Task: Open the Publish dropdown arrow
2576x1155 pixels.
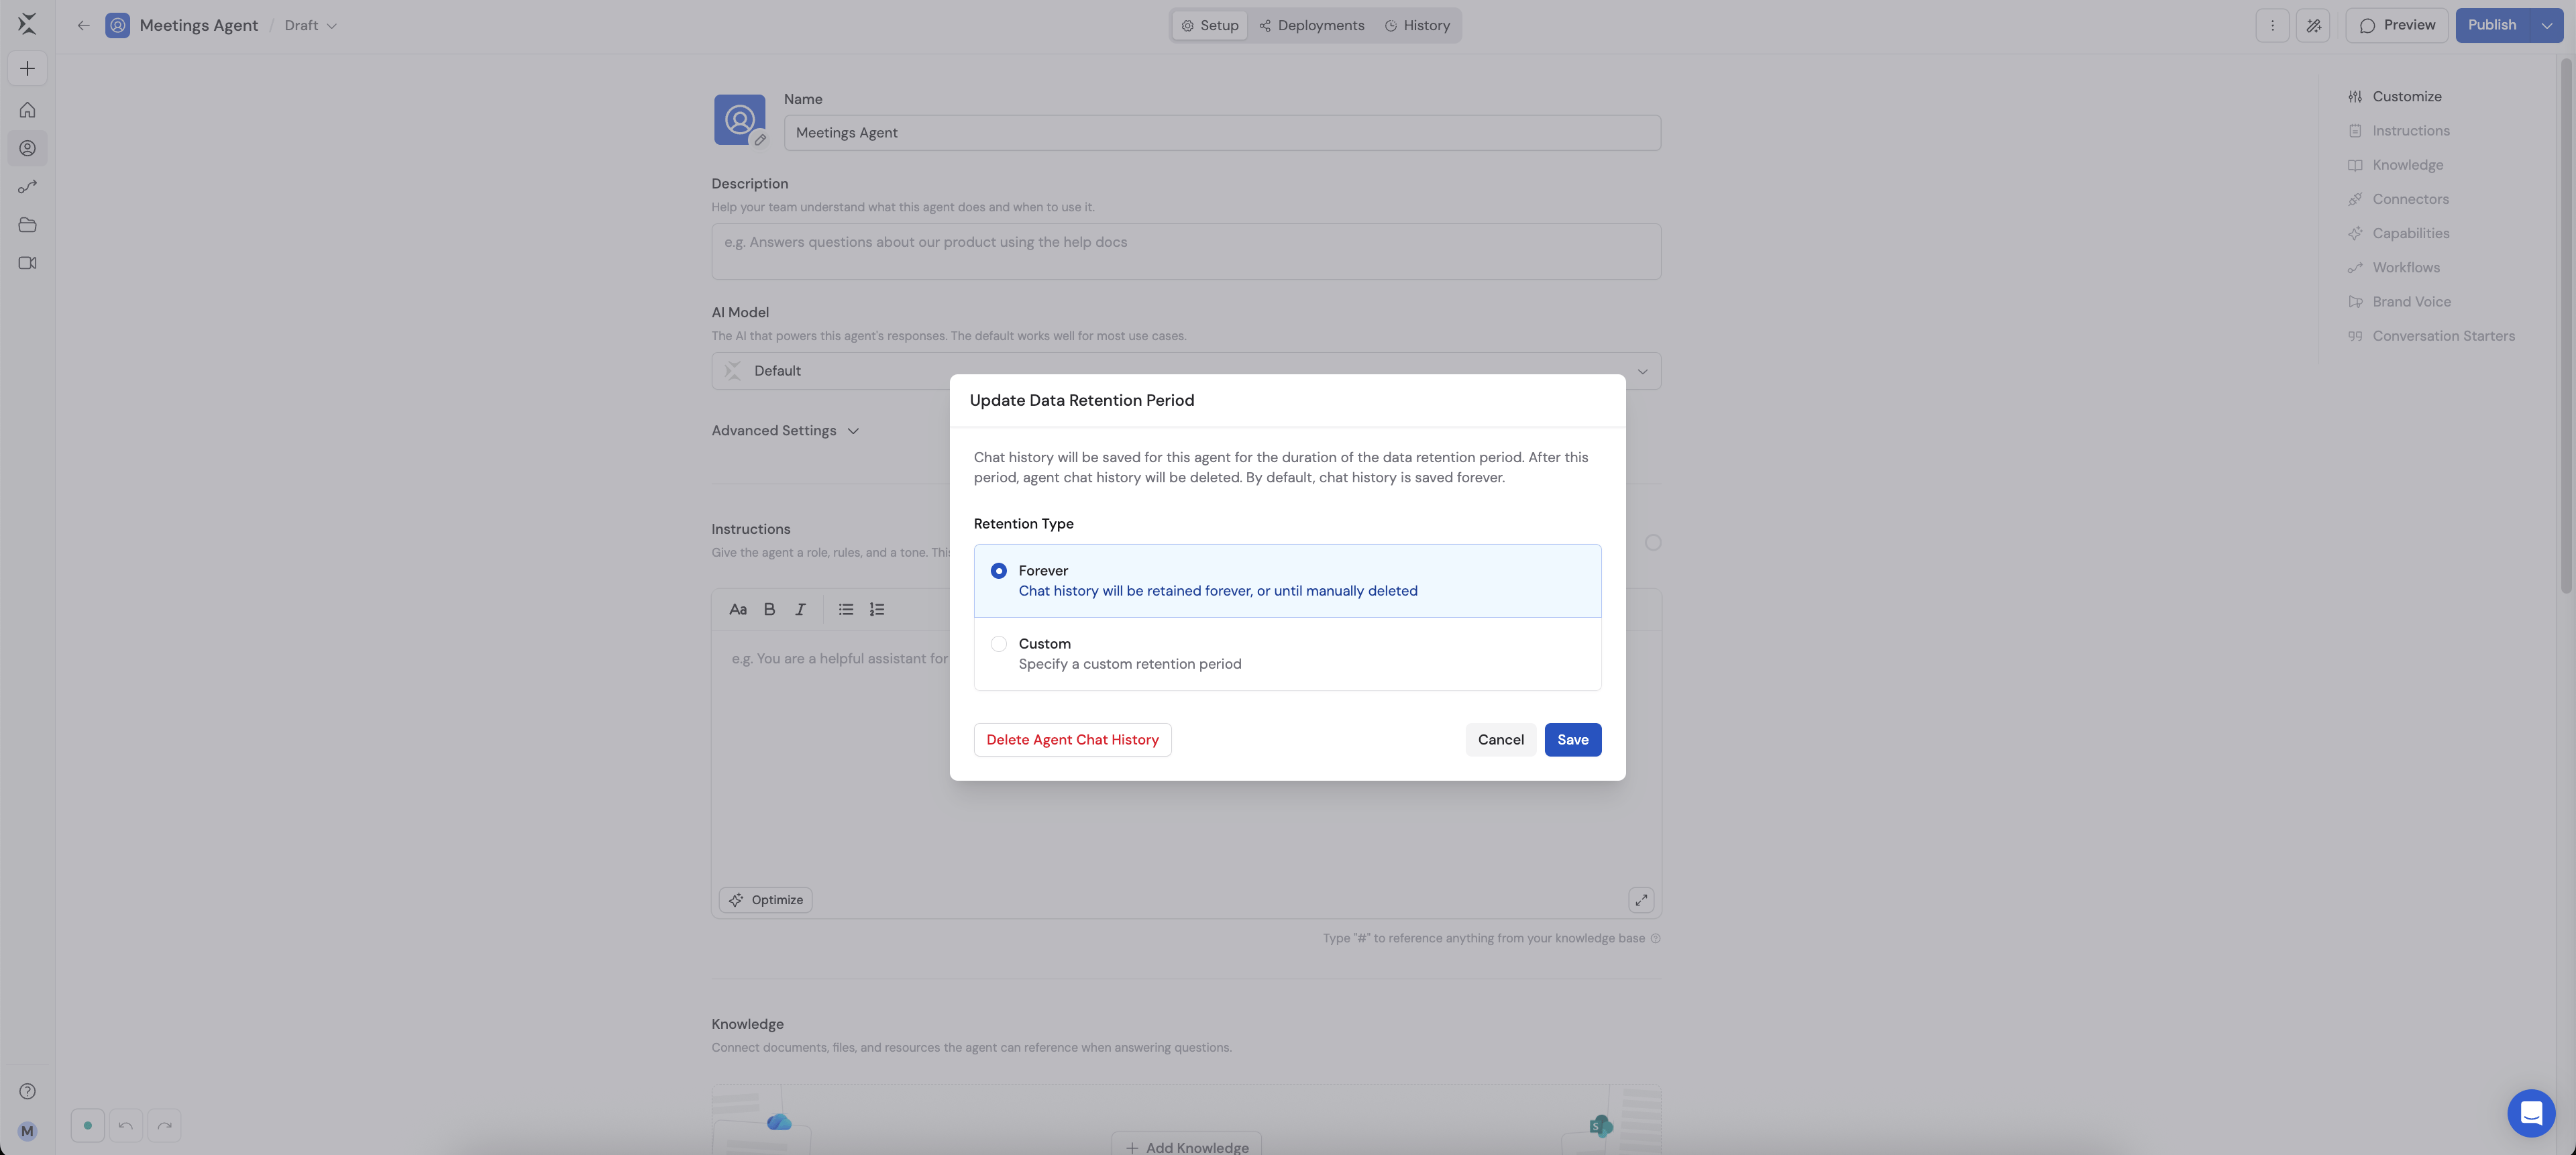Action: tap(2546, 25)
